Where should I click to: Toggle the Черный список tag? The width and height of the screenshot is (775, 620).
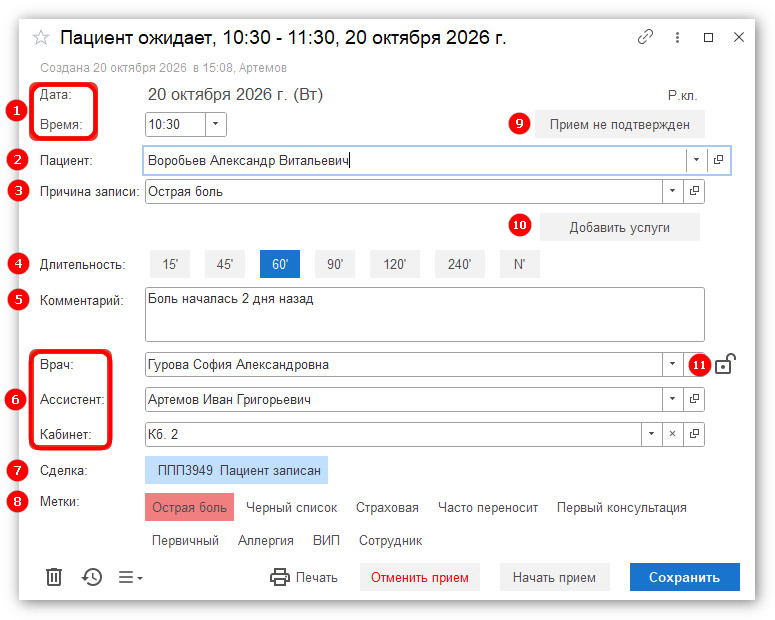292,507
